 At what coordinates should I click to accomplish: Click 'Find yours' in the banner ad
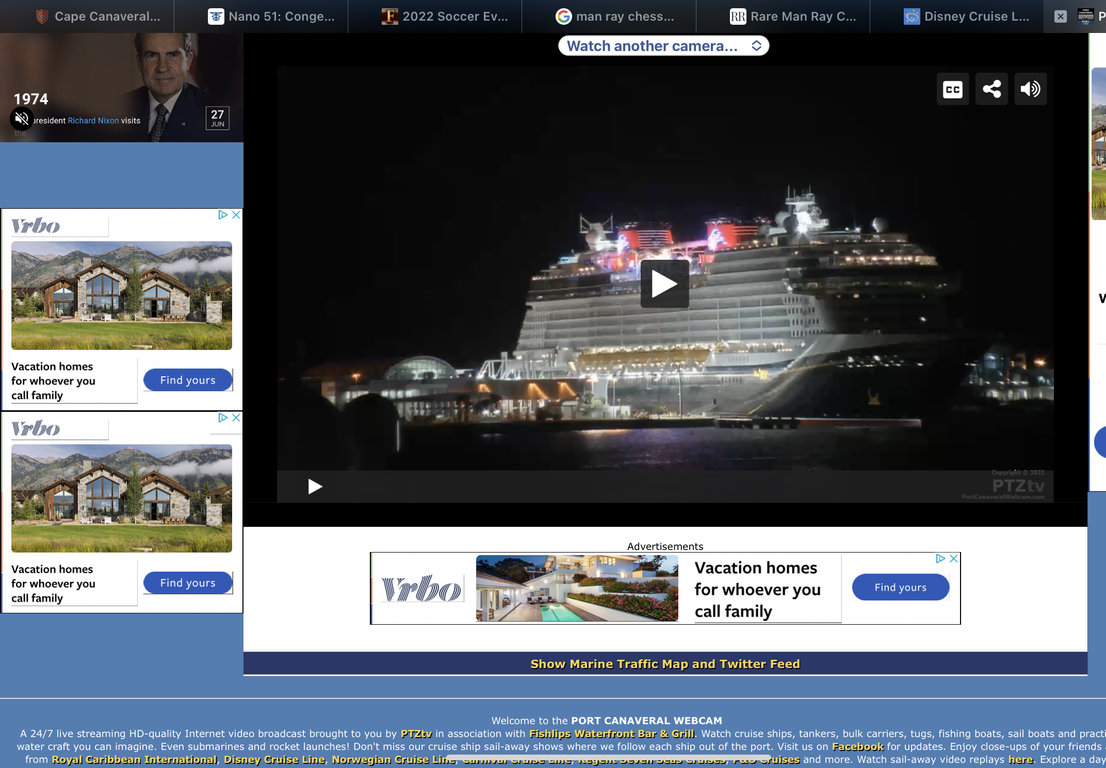[900, 587]
